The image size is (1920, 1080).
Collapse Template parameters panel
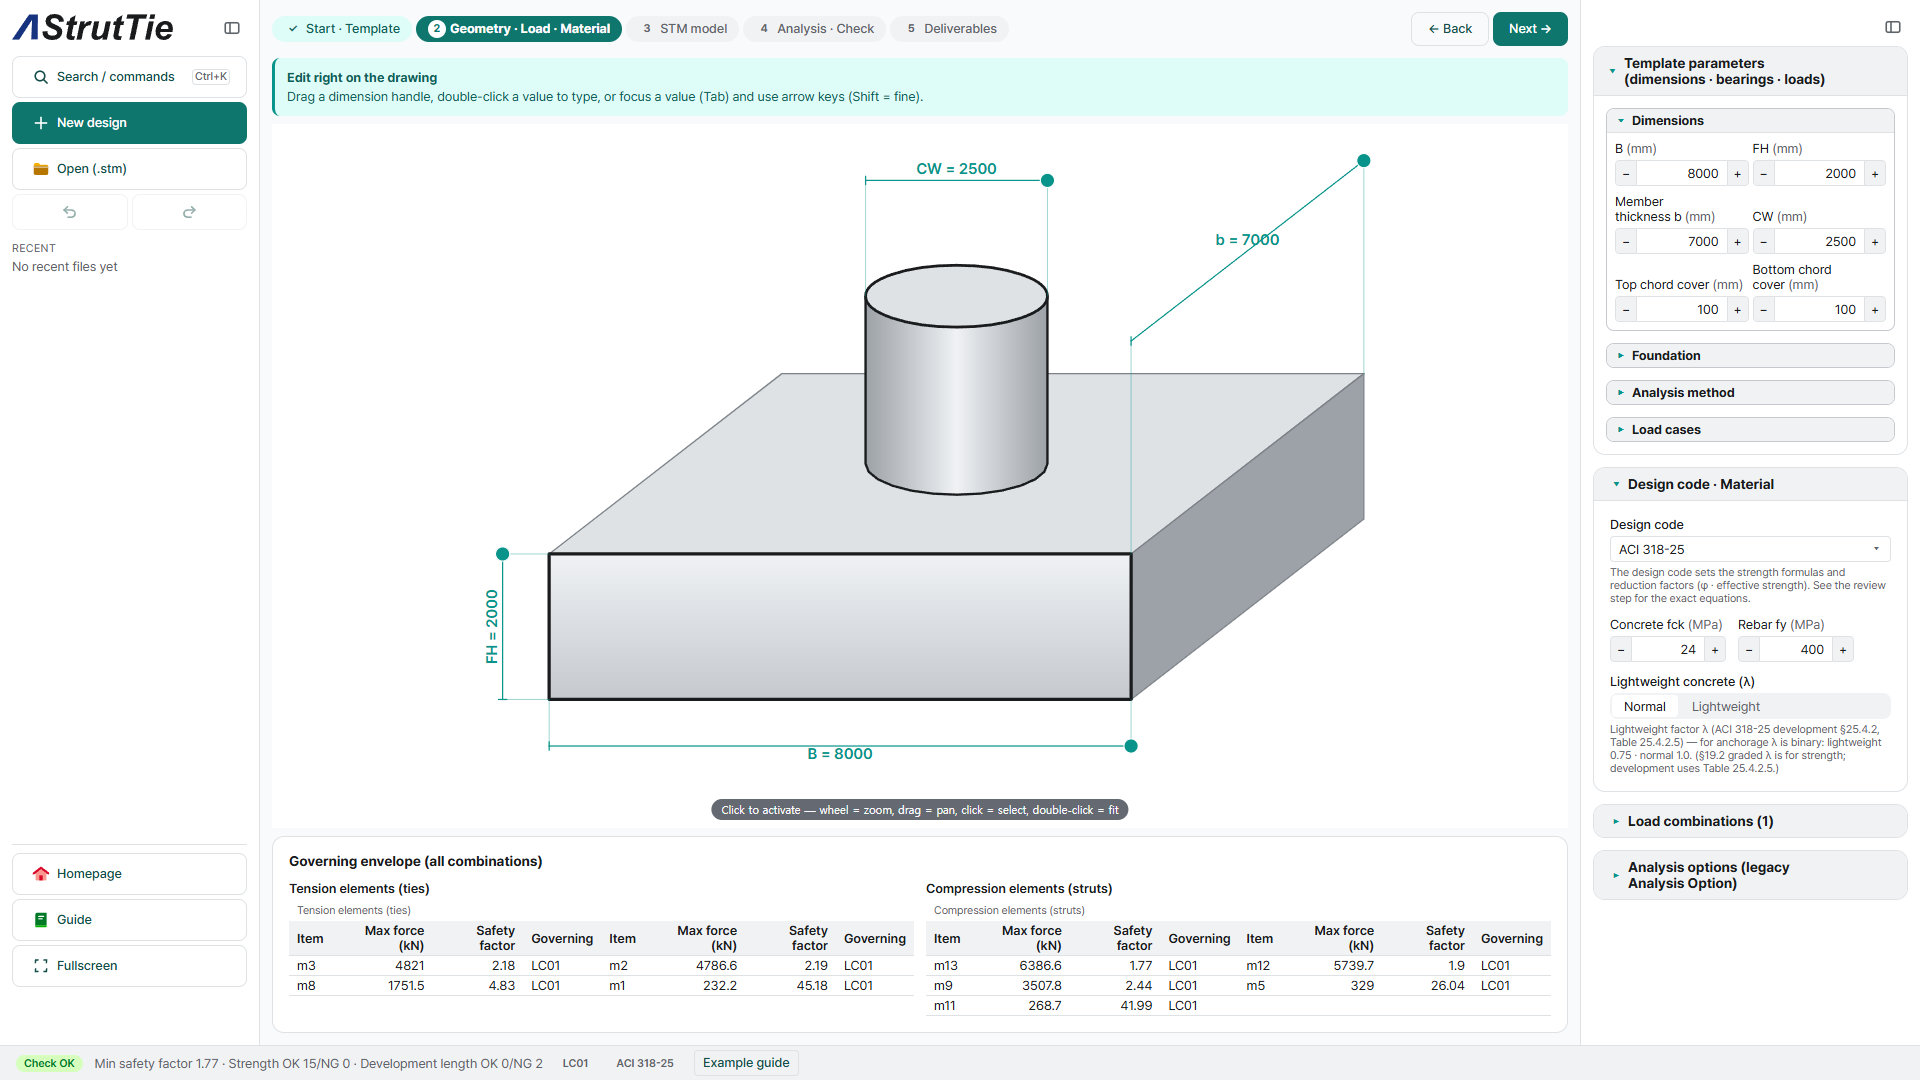(x=1750, y=72)
